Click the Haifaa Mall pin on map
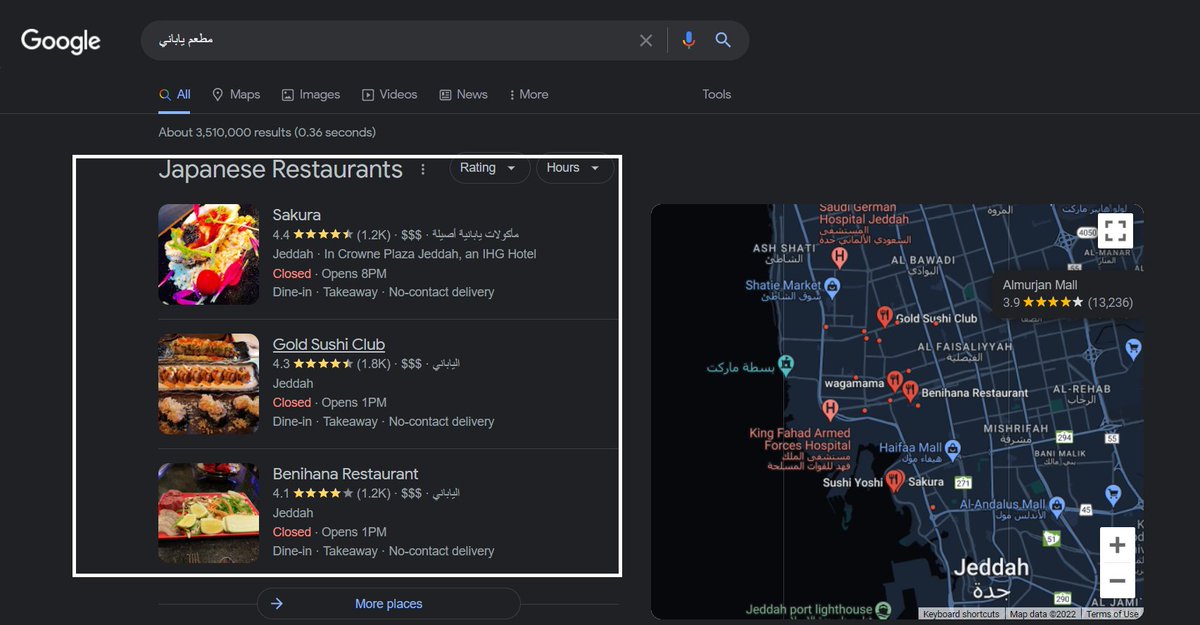 pyautogui.click(x=953, y=448)
